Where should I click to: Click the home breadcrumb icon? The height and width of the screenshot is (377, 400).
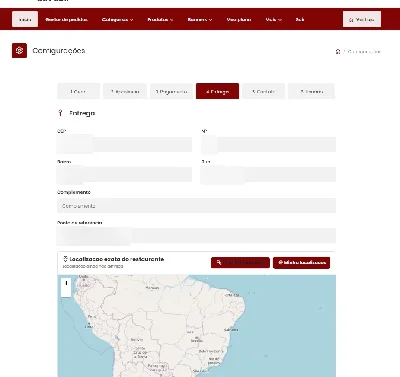pos(338,52)
